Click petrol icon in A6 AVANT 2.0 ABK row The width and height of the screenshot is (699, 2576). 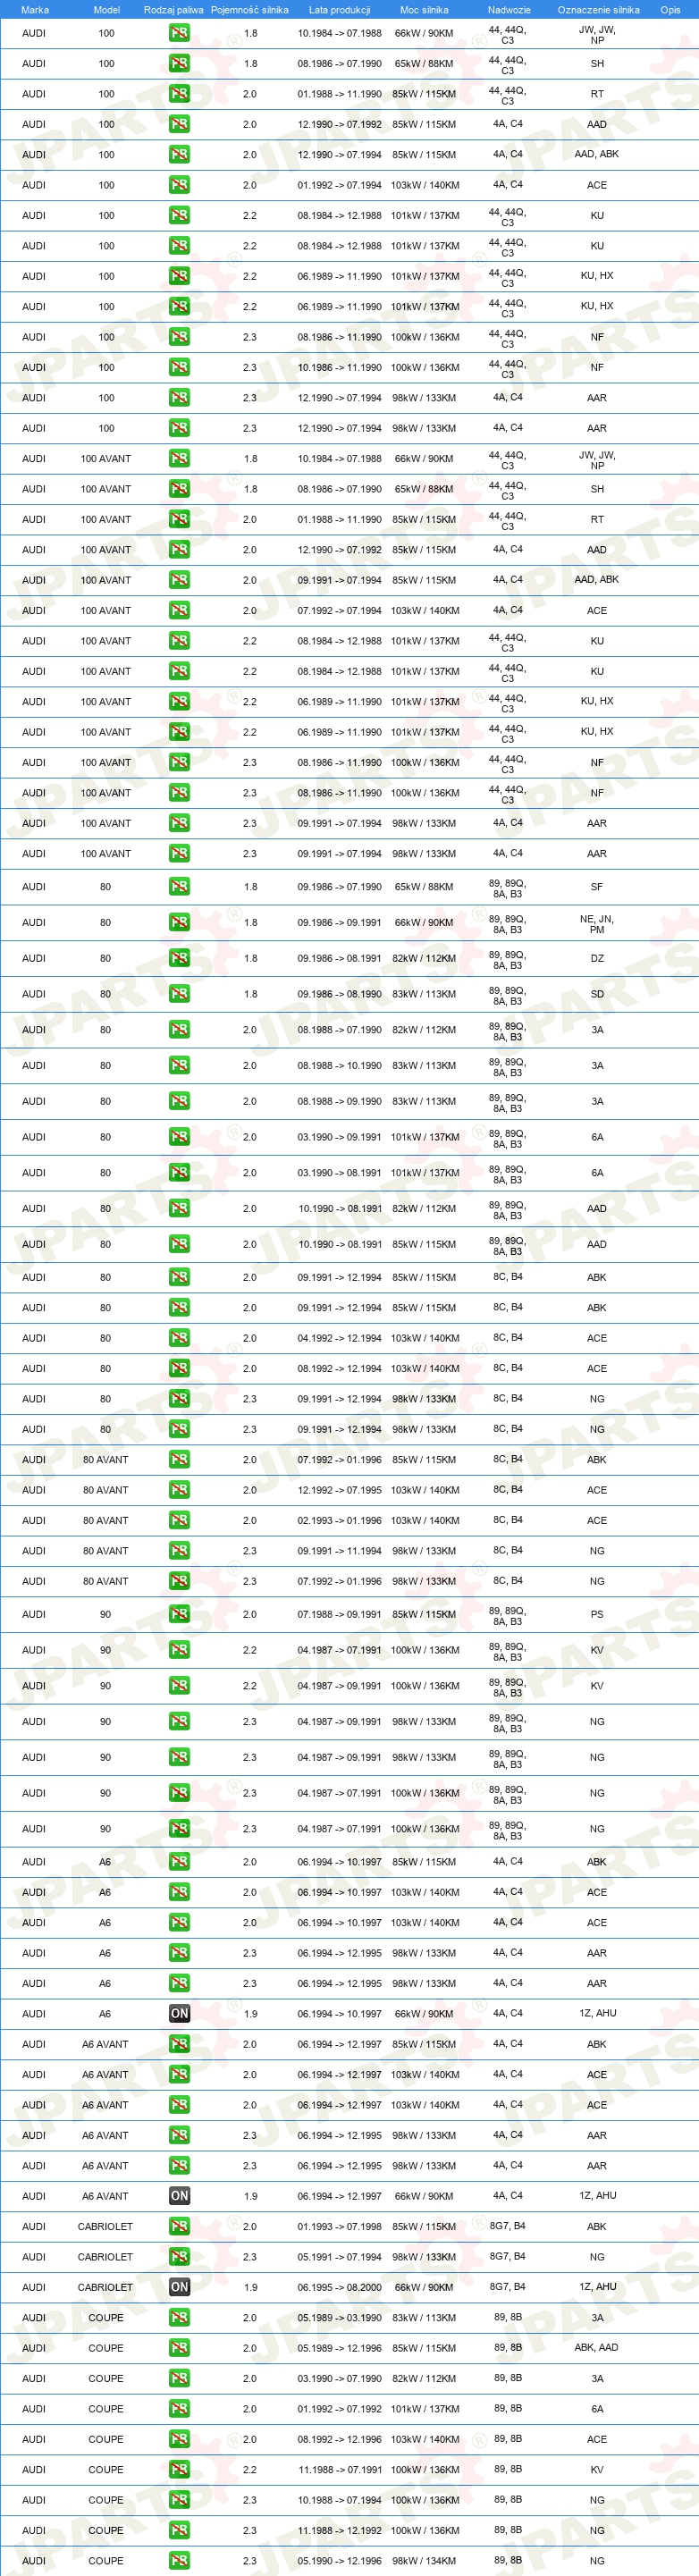(x=179, y=2044)
